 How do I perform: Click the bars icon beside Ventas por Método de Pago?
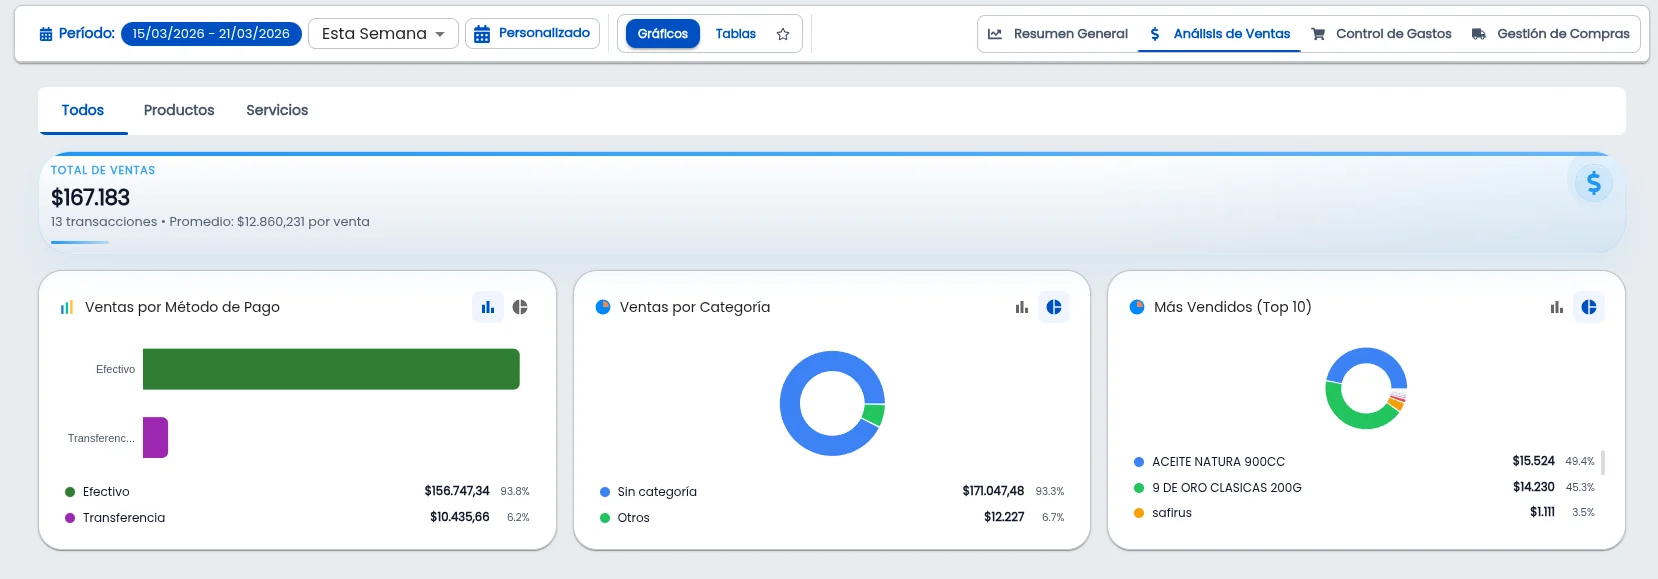coord(67,307)
